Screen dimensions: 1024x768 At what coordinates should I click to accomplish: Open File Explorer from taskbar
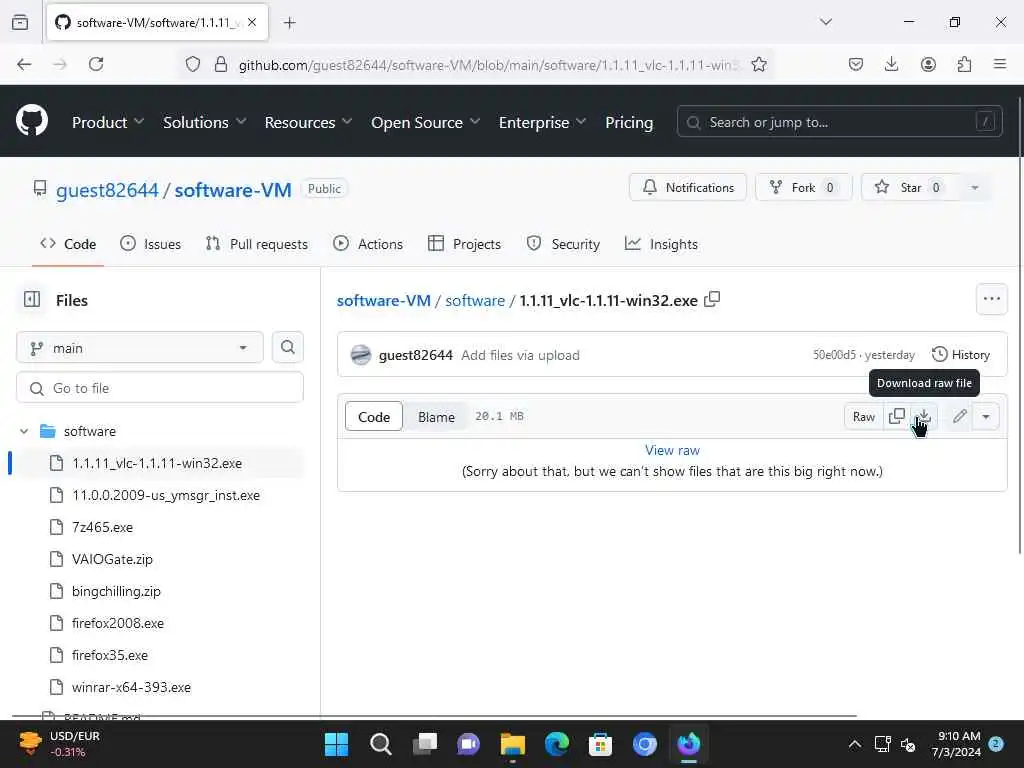click(x=513, y=744)
